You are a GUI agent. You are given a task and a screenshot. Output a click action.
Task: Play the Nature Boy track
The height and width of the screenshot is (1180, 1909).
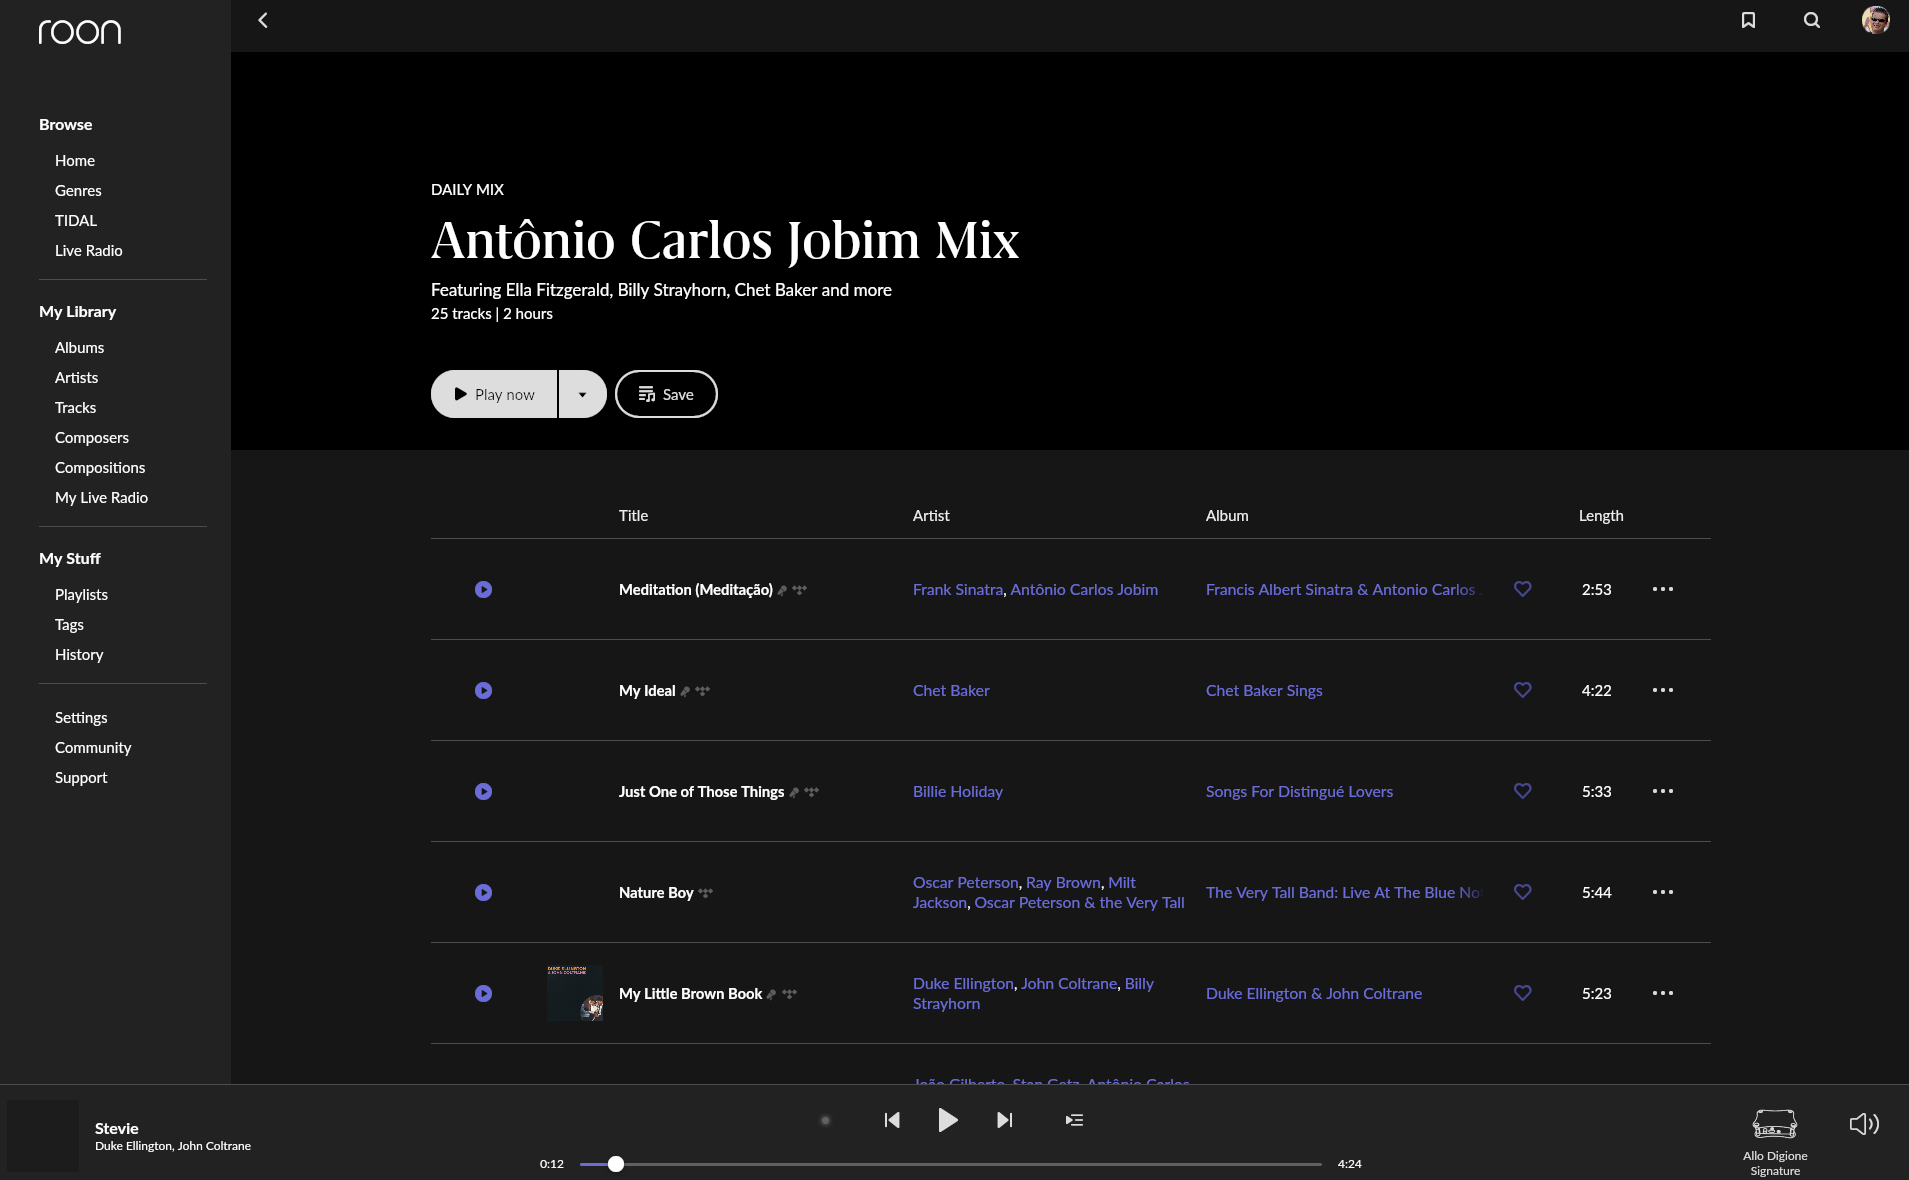coord(483,893)
